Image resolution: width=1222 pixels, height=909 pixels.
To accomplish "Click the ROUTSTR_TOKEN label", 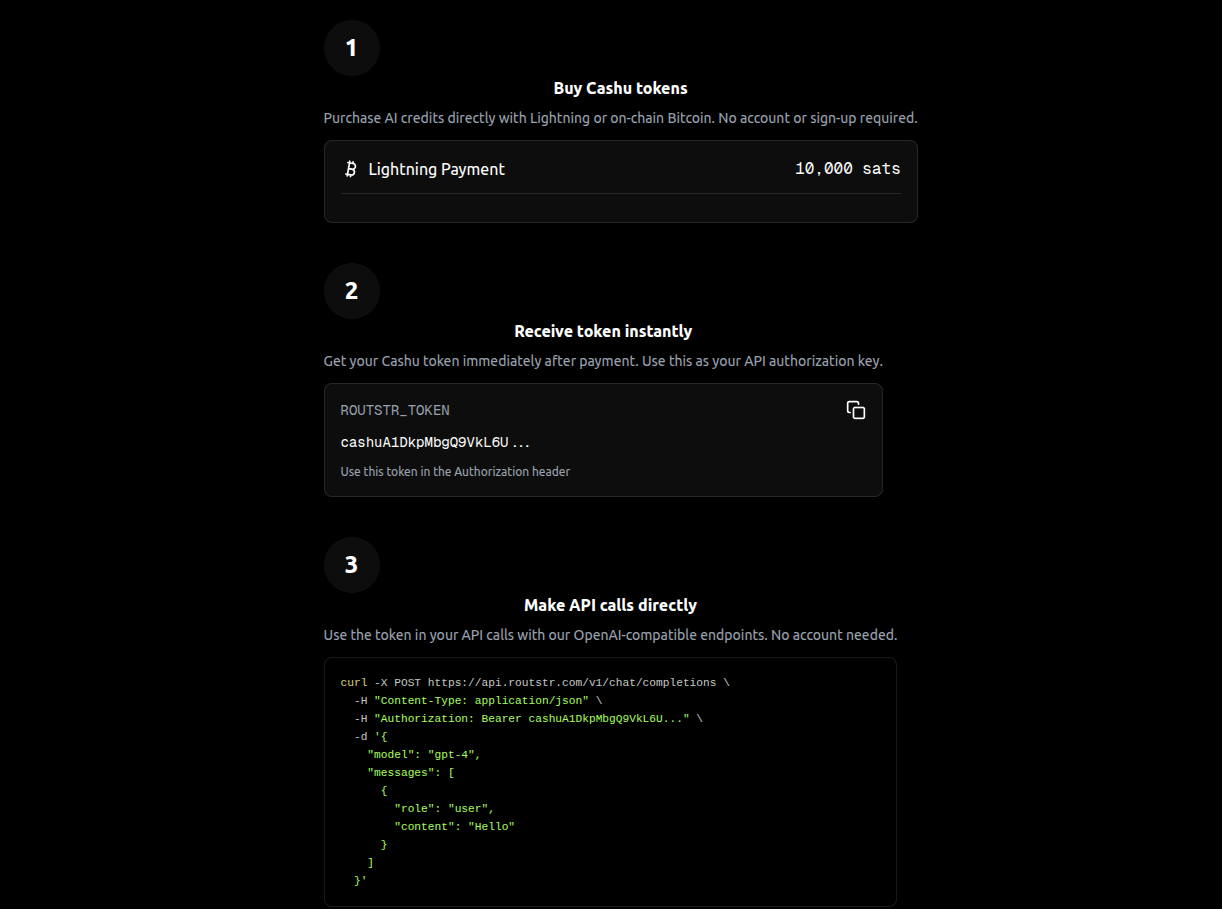I will [x=395, y=410].
